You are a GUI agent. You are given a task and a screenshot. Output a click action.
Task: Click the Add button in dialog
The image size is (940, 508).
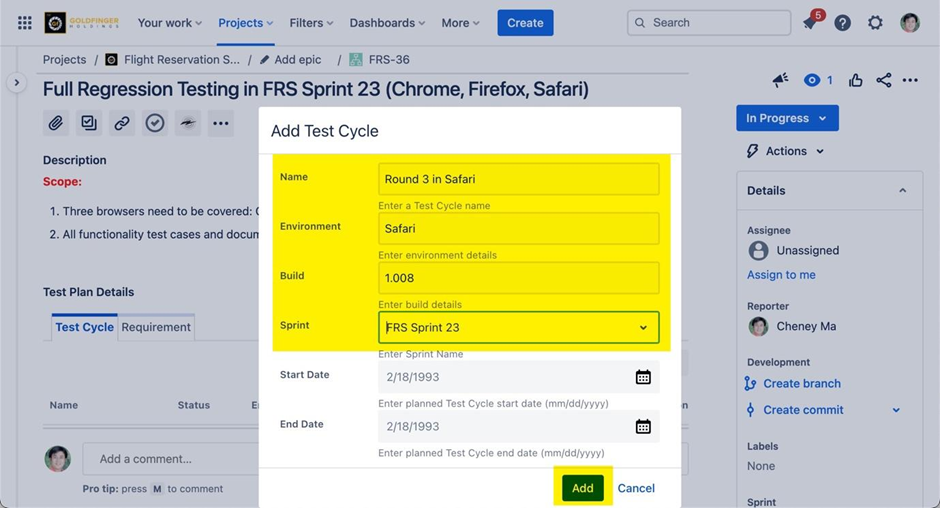[x=583, y=488]
